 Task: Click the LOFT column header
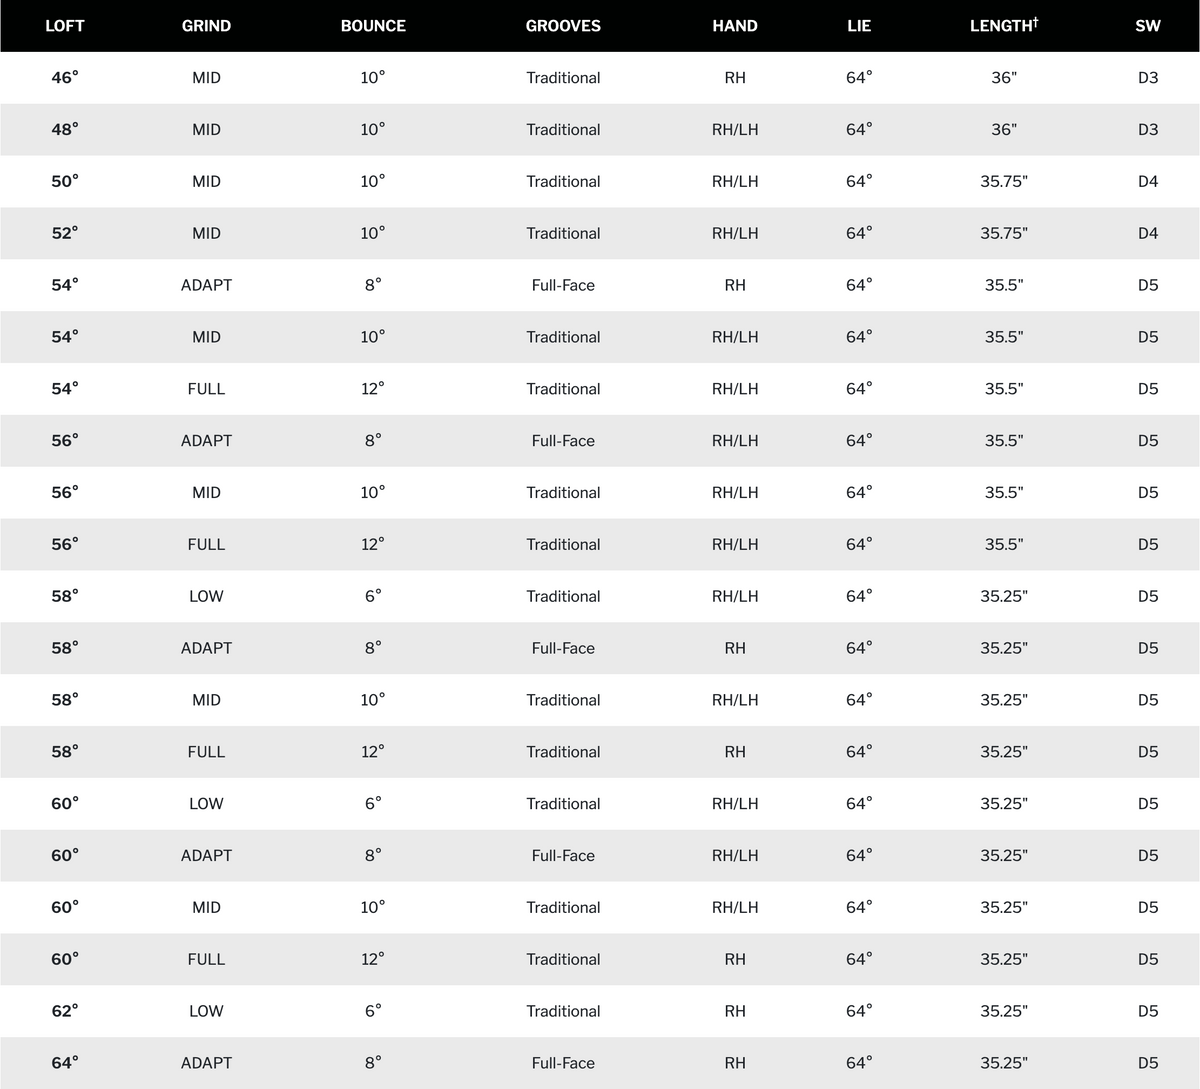tap(65, 26)
